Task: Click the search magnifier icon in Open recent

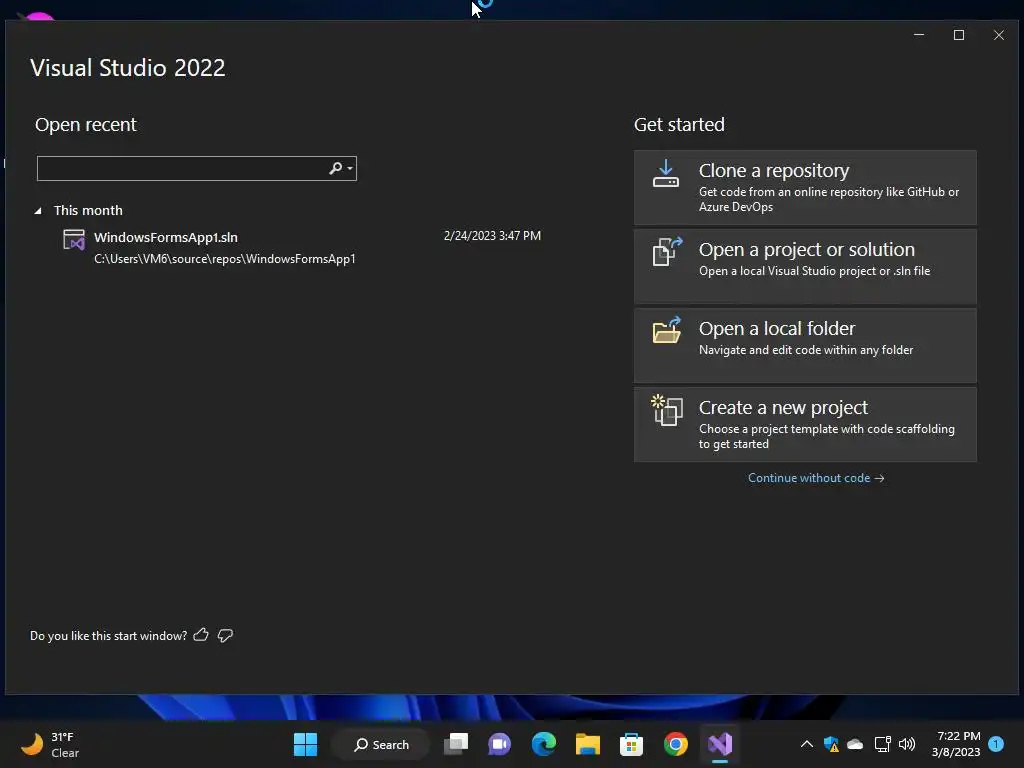Action: (335, 168)
